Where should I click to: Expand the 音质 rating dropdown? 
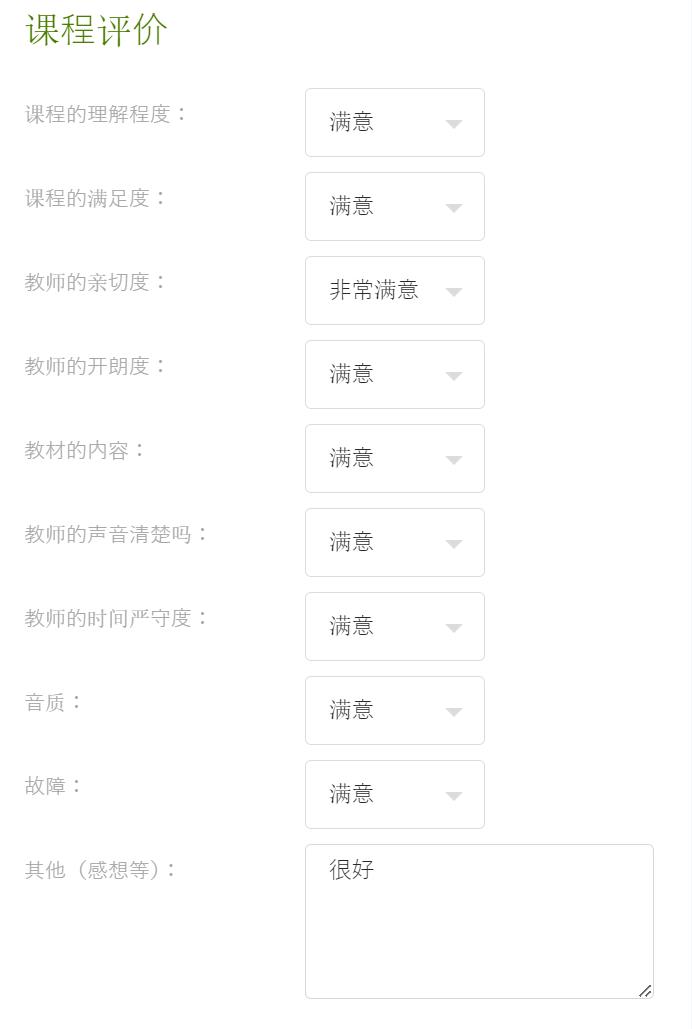point(394,710)
